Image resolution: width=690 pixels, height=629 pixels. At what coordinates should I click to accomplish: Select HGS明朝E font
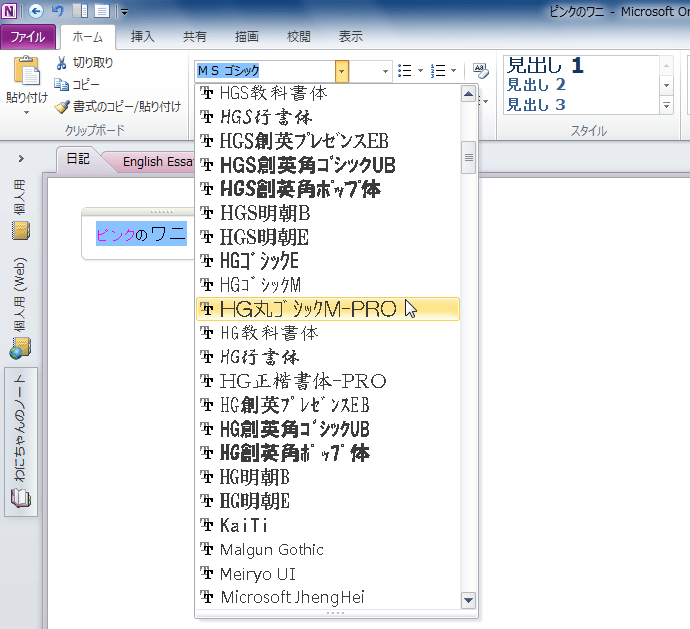[328, 237]
